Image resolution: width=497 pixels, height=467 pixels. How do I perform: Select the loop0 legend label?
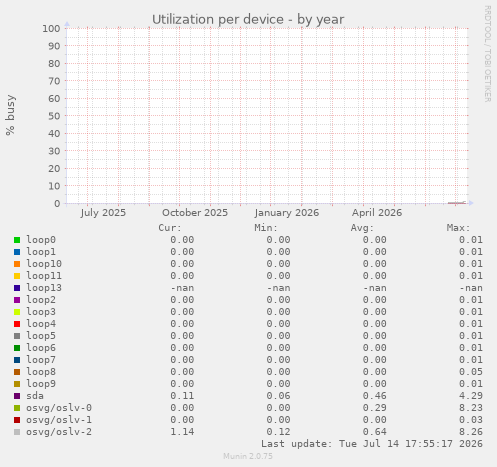pyautogui.click(x=41, y=240)
